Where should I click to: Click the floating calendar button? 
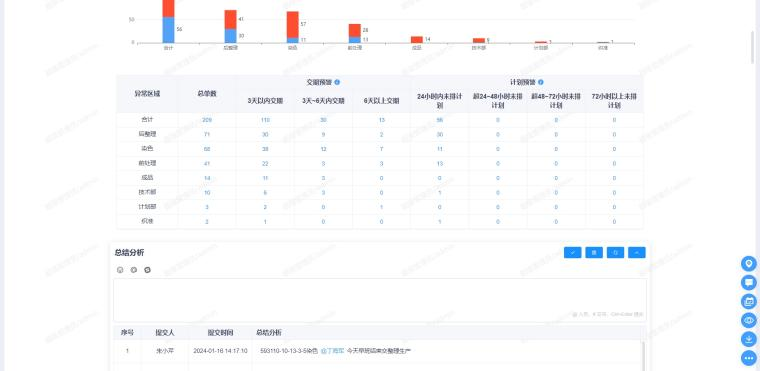[x=749, y=301]
